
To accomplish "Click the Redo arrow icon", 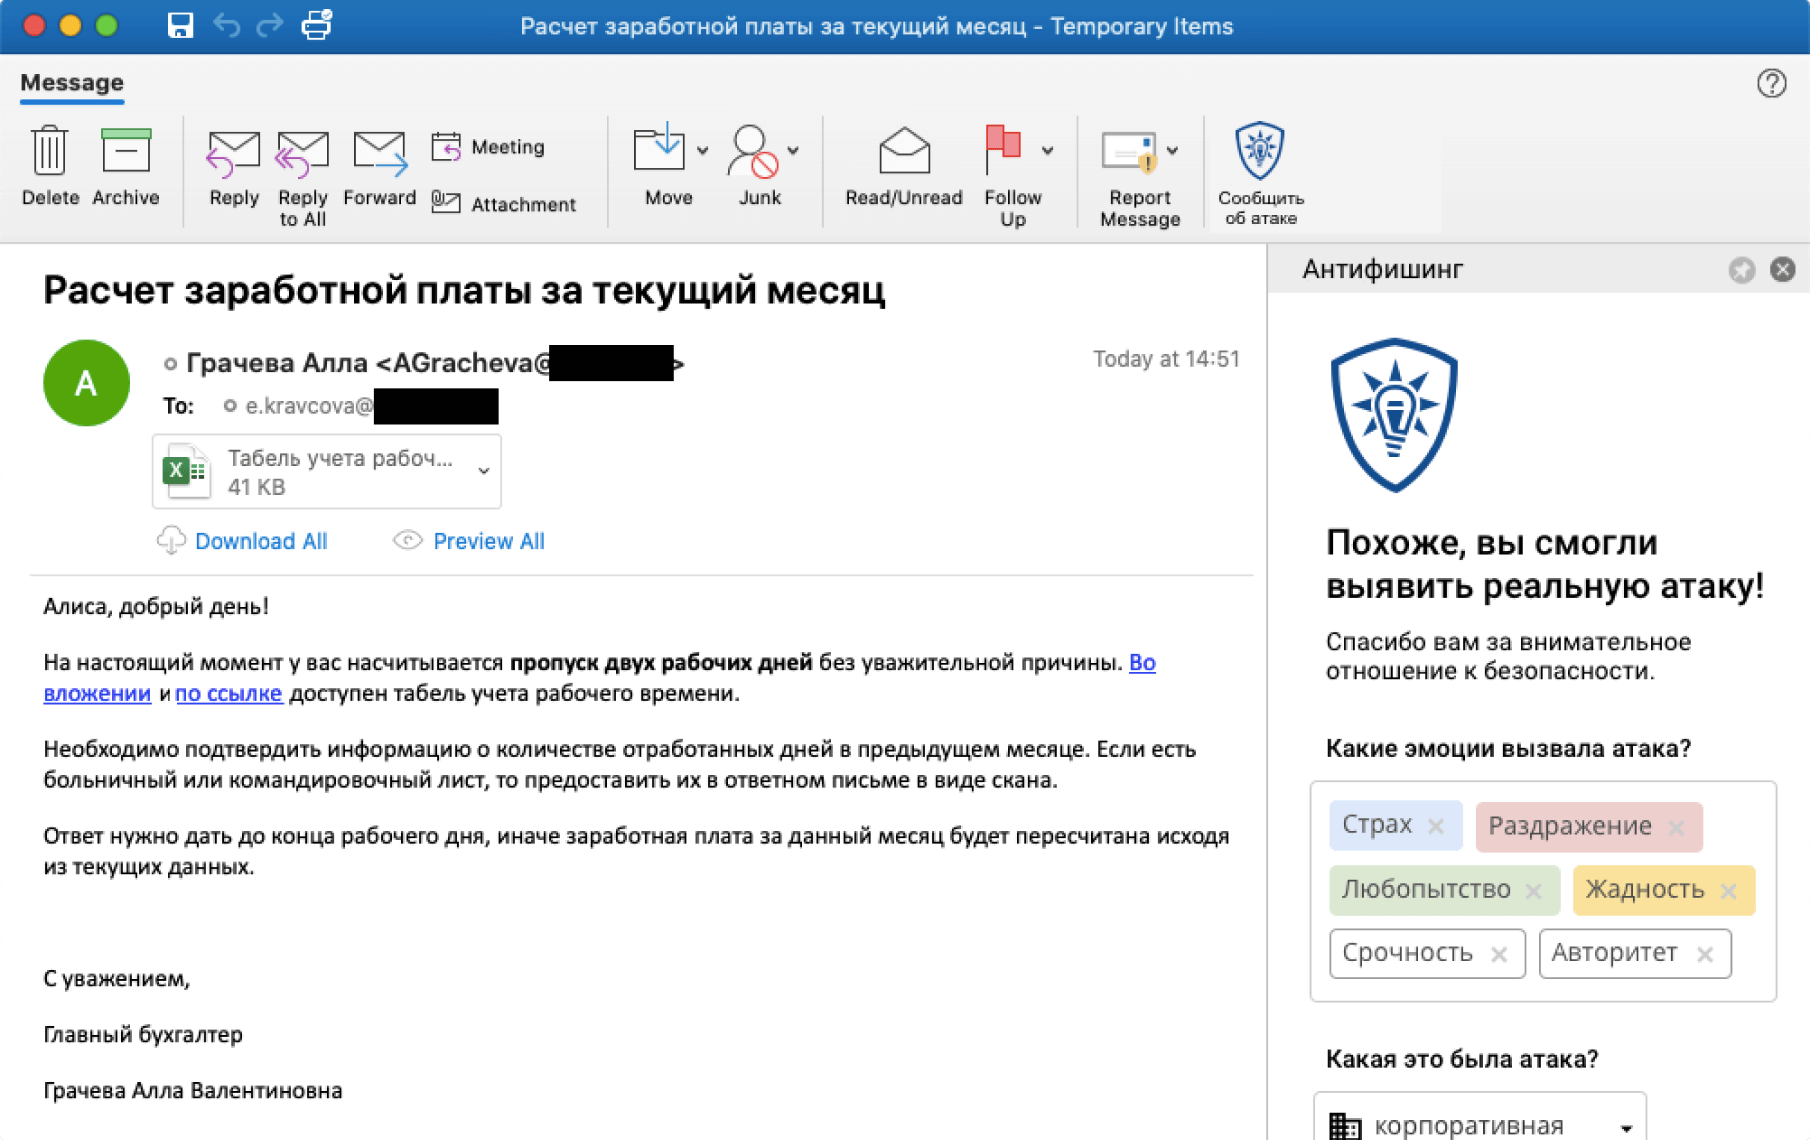I will point(269,26).
